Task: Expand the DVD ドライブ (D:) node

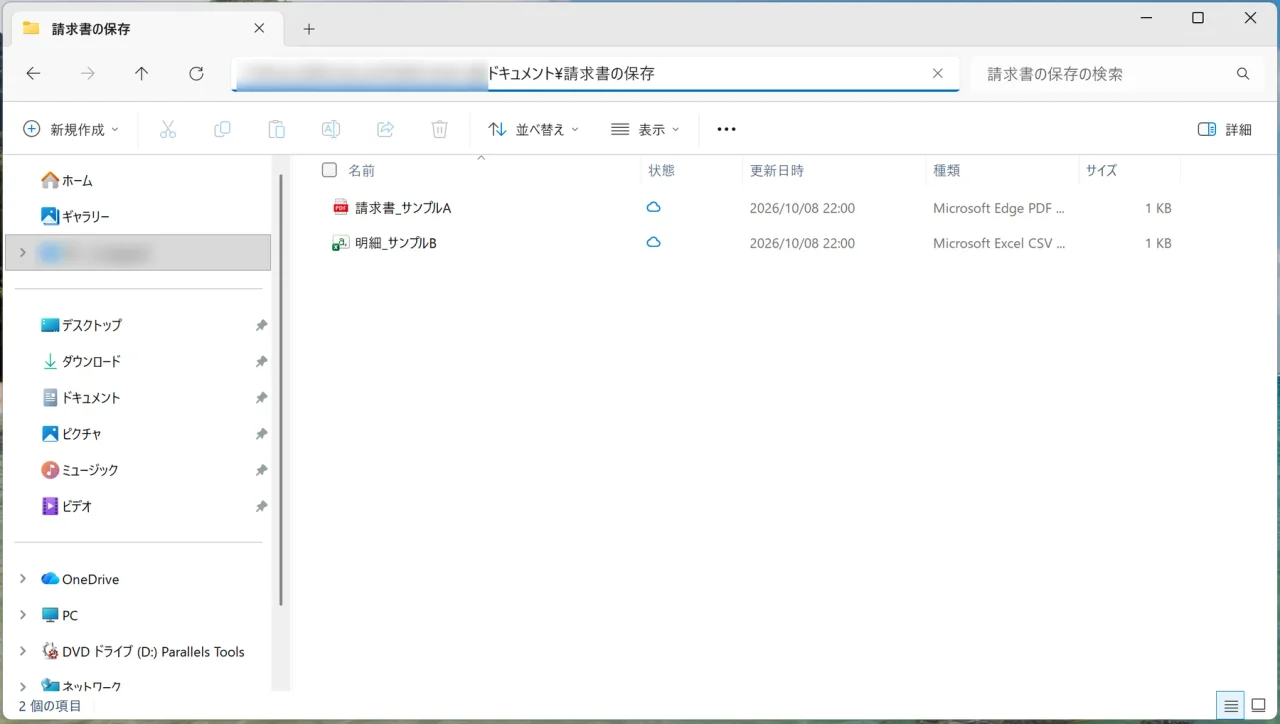Action: [23, 651]
